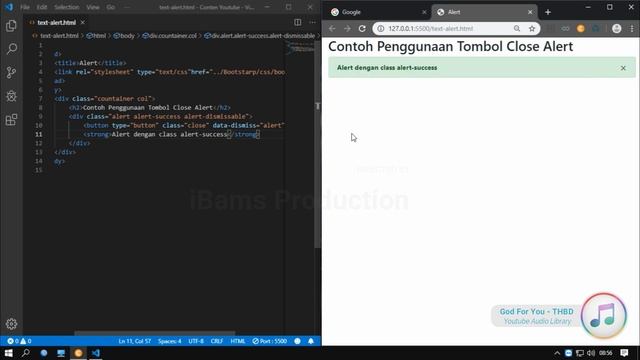Close the Alert browser tab
The width and height of the screenshot is (640, 360).
530,12
